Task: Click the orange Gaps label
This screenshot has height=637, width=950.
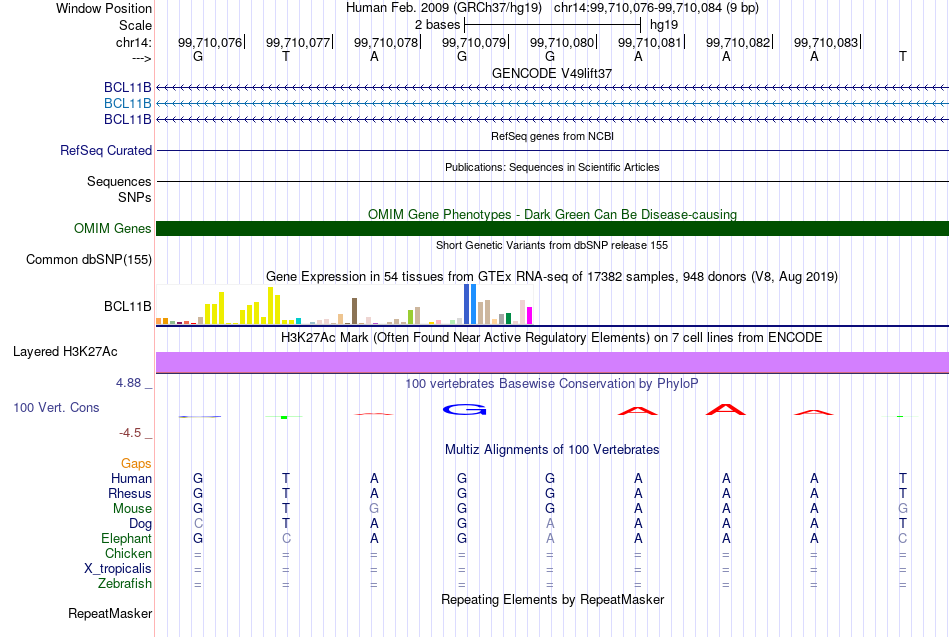Action: pyautogui.click(x=136, y=464)
